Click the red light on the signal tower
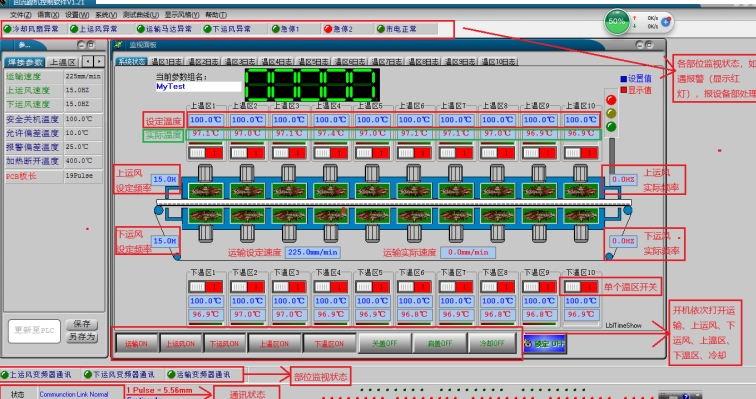 pos(611,100)
